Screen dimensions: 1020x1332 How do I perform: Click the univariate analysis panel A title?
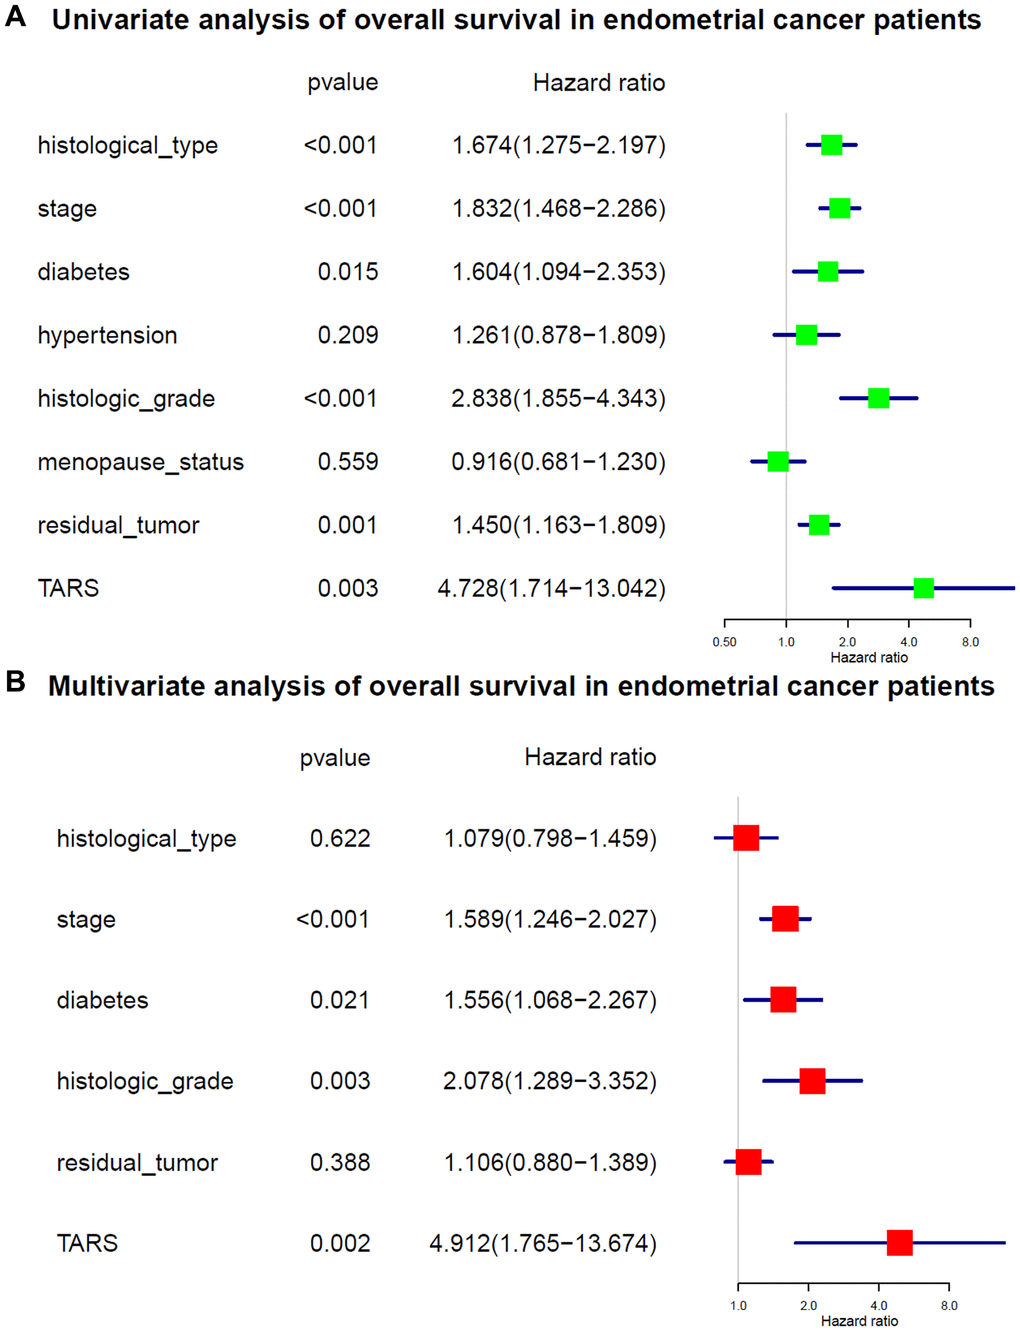point(516,20)
